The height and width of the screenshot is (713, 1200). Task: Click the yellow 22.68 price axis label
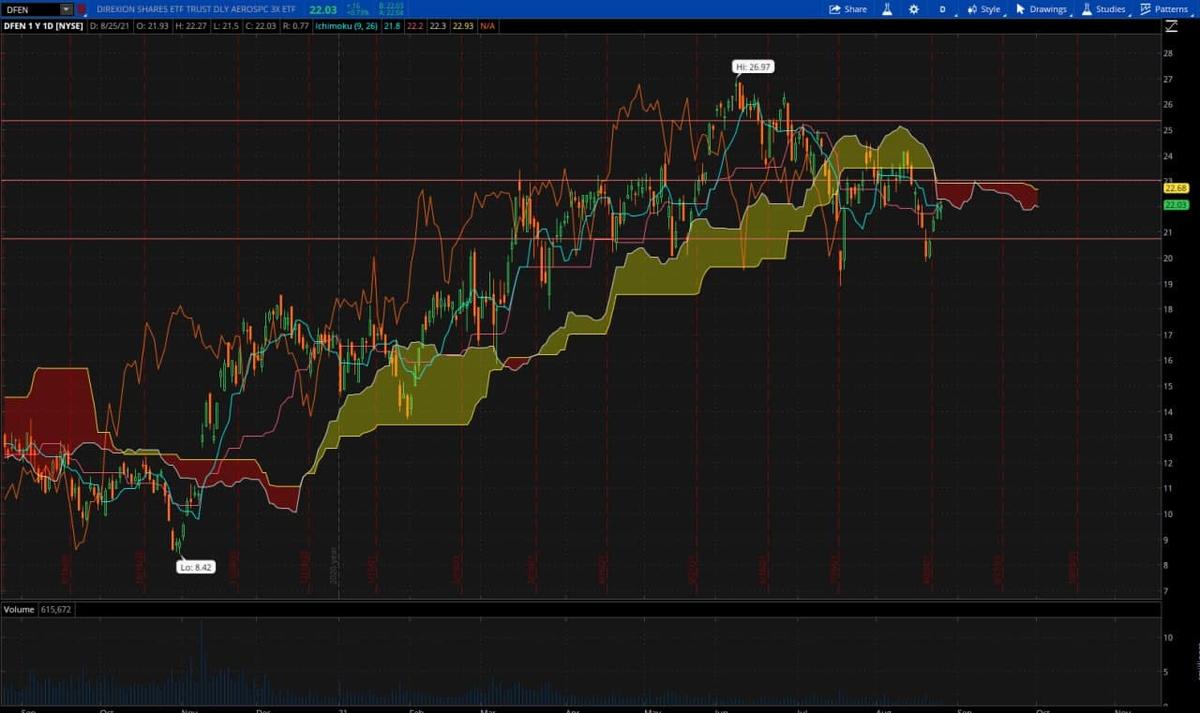click(x=1175, y=187)
